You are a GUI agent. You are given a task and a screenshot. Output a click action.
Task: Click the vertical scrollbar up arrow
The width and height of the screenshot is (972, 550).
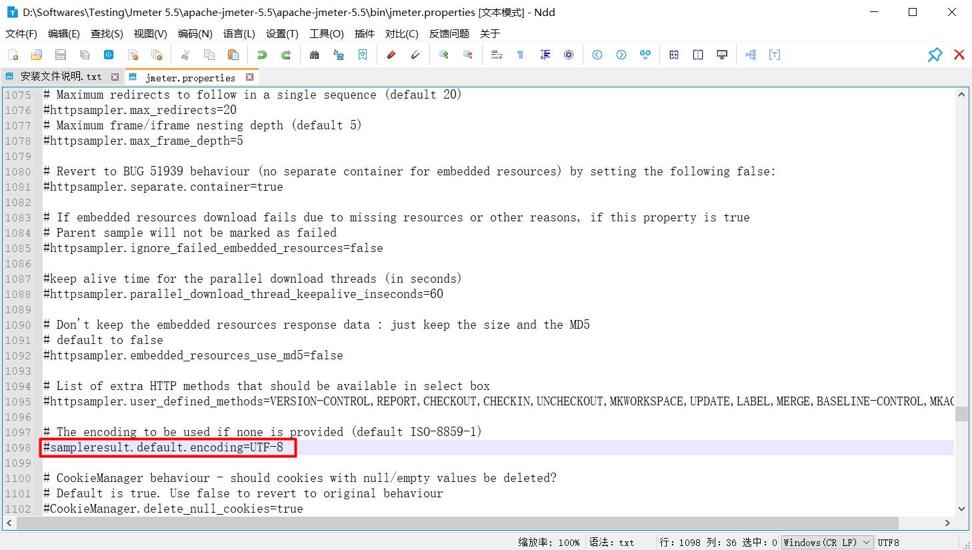961,95
